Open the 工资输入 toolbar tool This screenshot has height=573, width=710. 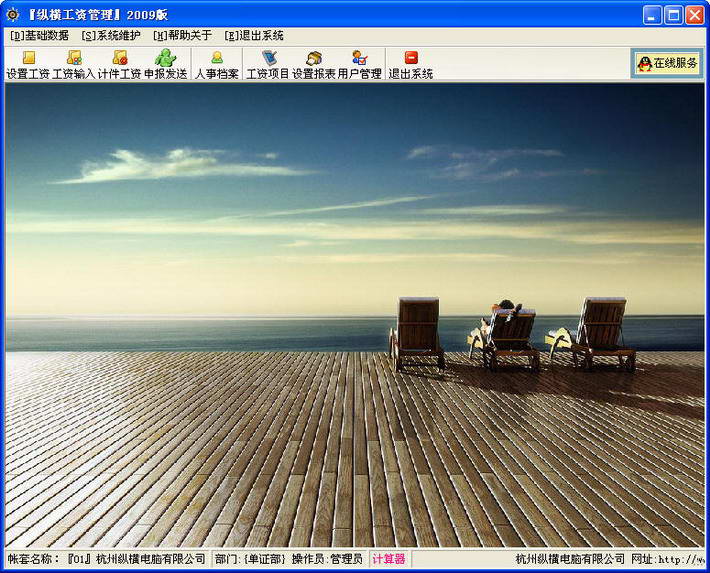[74, 65]
